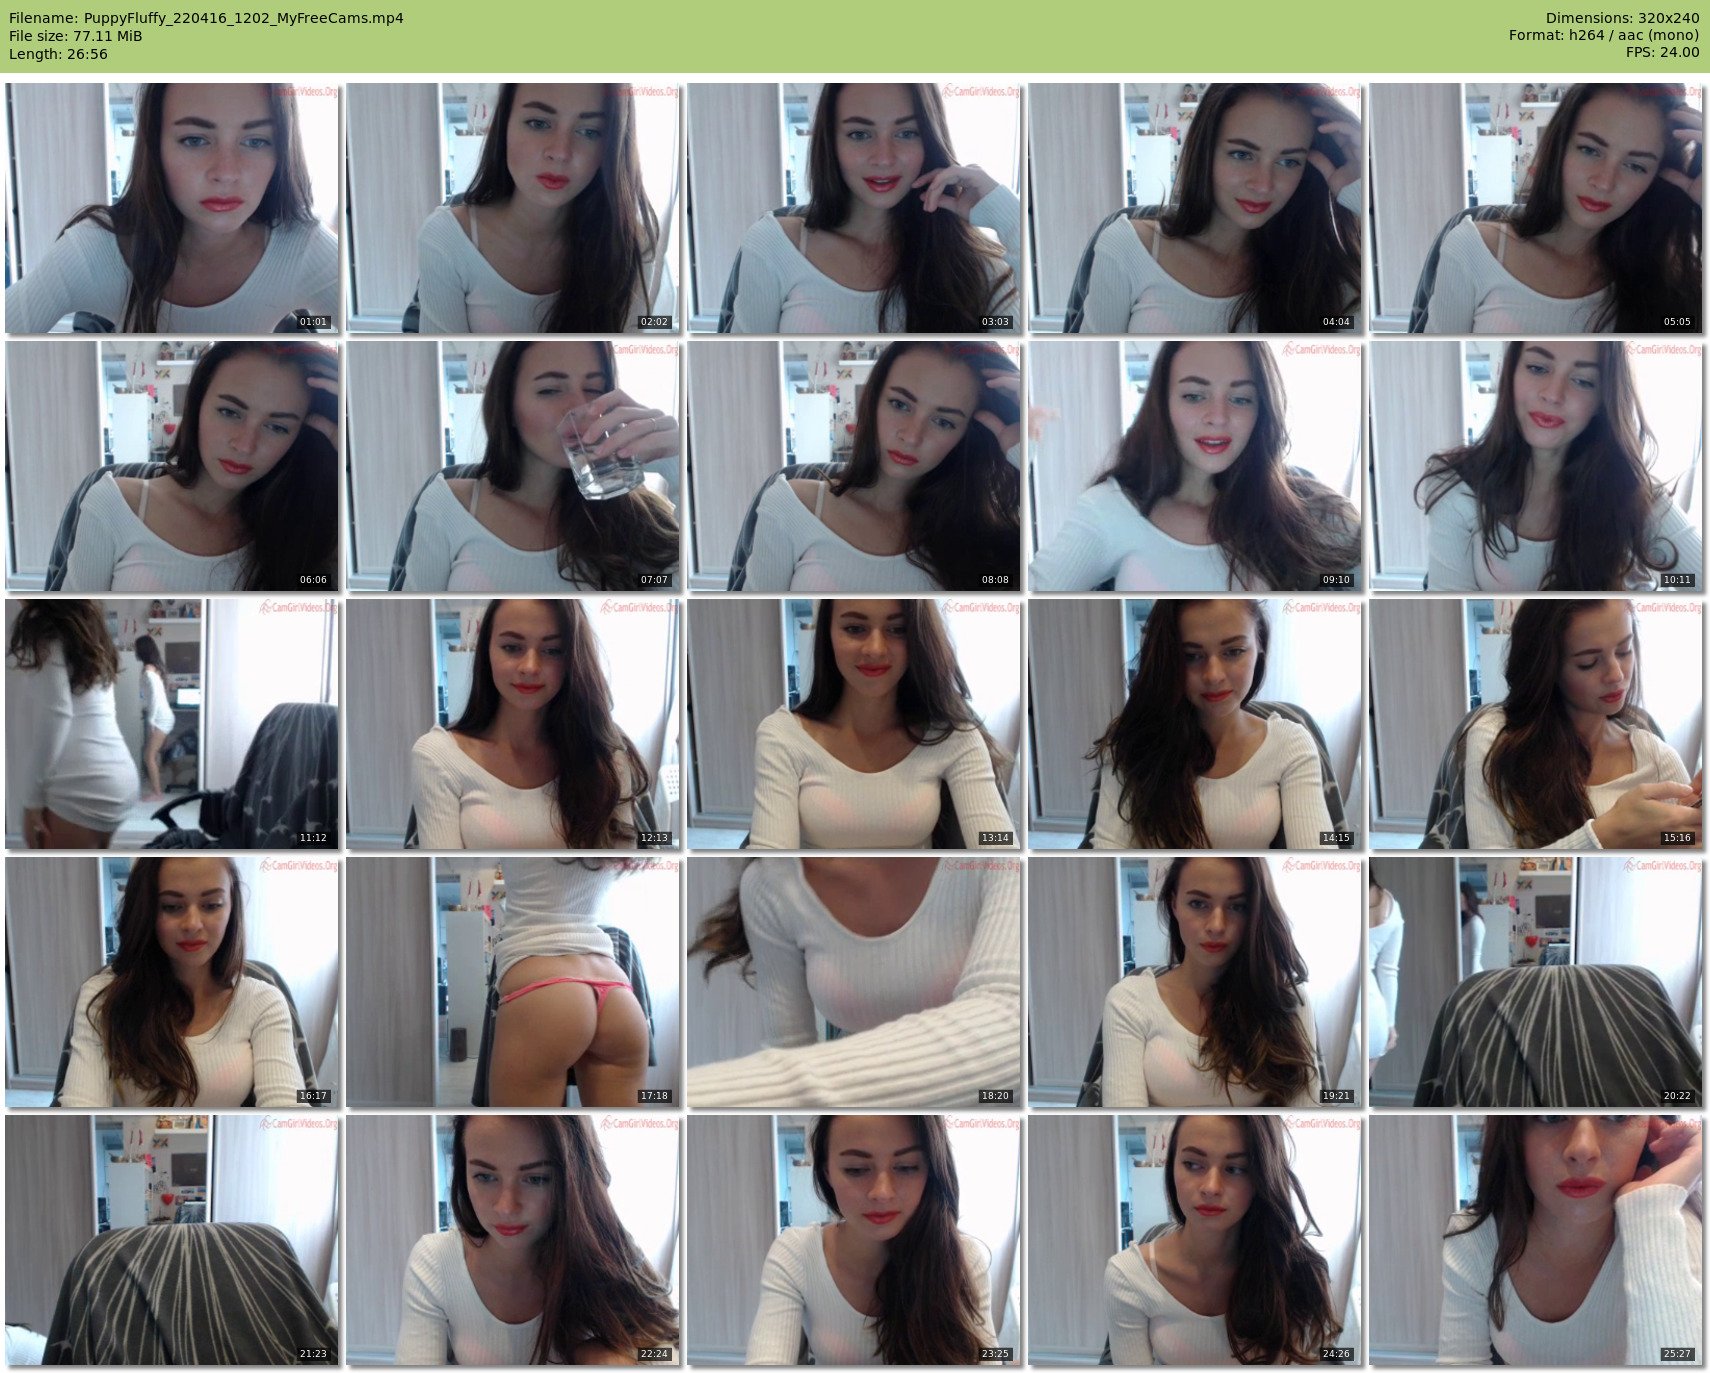Select the thumbnail marked 16:17
Screen dimensions: 1710x1373
coord(172,982)
